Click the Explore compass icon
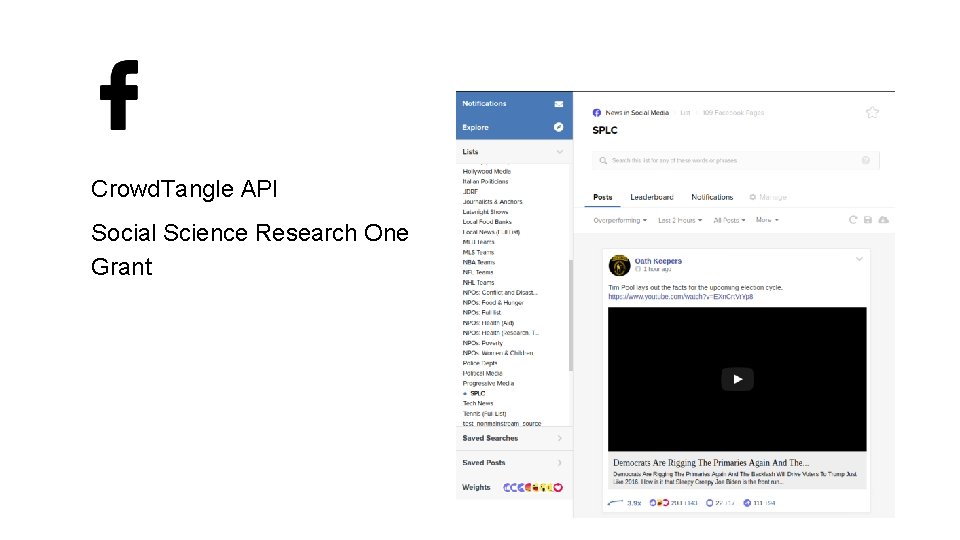Image resolution: width=960 pixels, height=540 pixels. point(558,127)
